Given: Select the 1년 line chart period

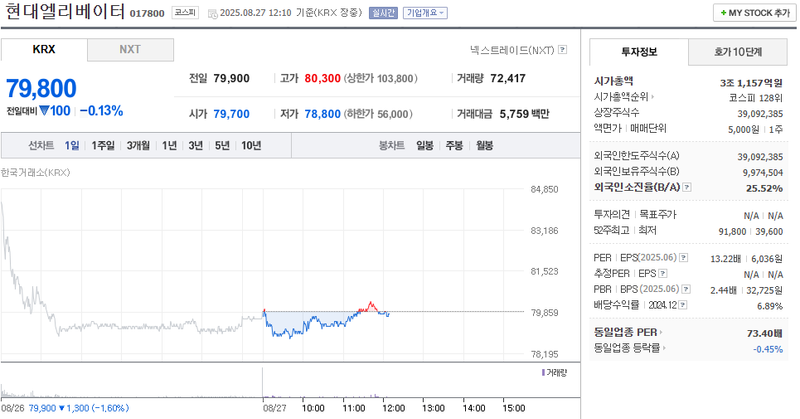Looking at the screenshot, I should point(169,145).
